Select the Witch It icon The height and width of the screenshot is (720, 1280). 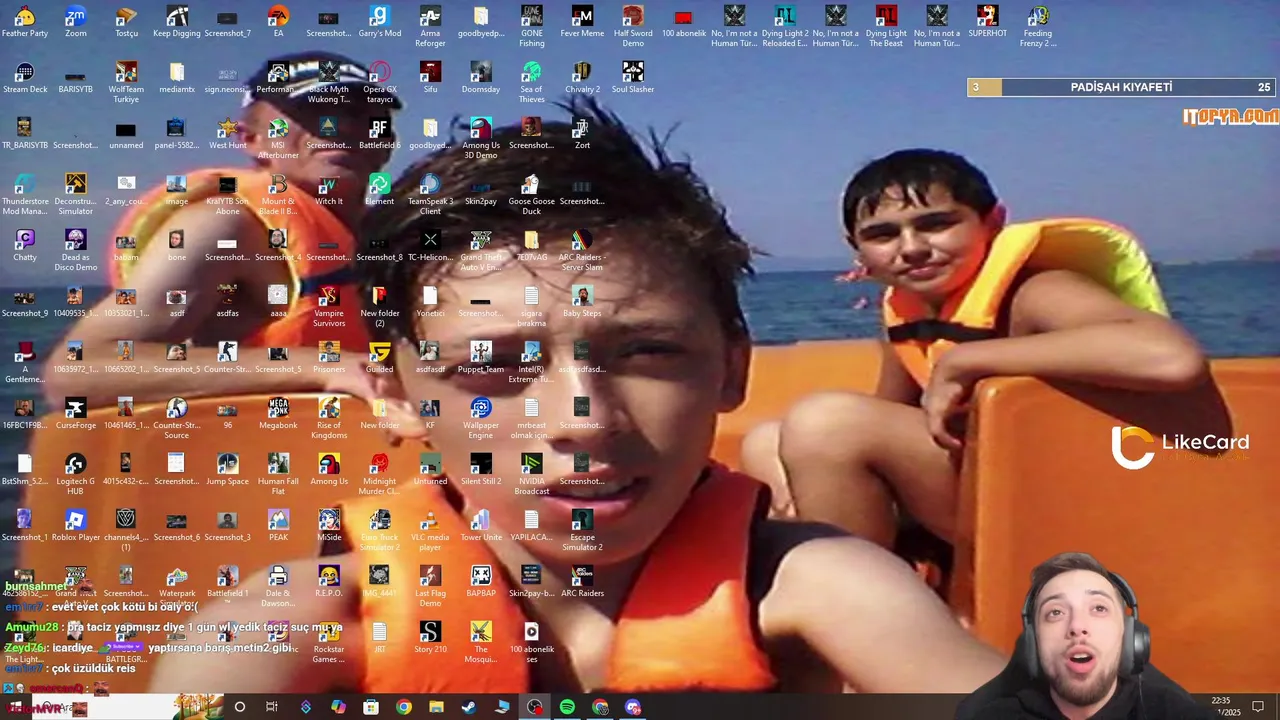329,185
